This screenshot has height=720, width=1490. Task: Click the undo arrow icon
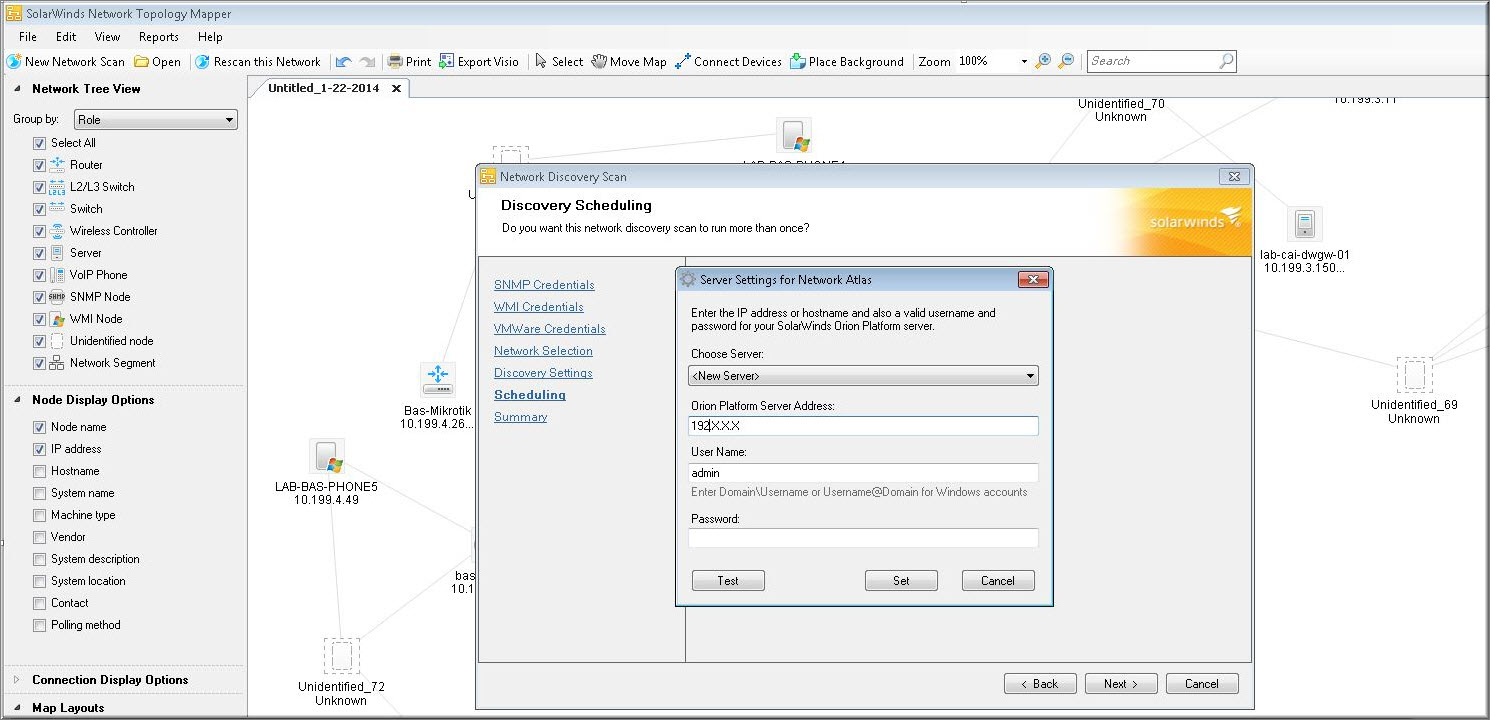(x=344, y=61)
